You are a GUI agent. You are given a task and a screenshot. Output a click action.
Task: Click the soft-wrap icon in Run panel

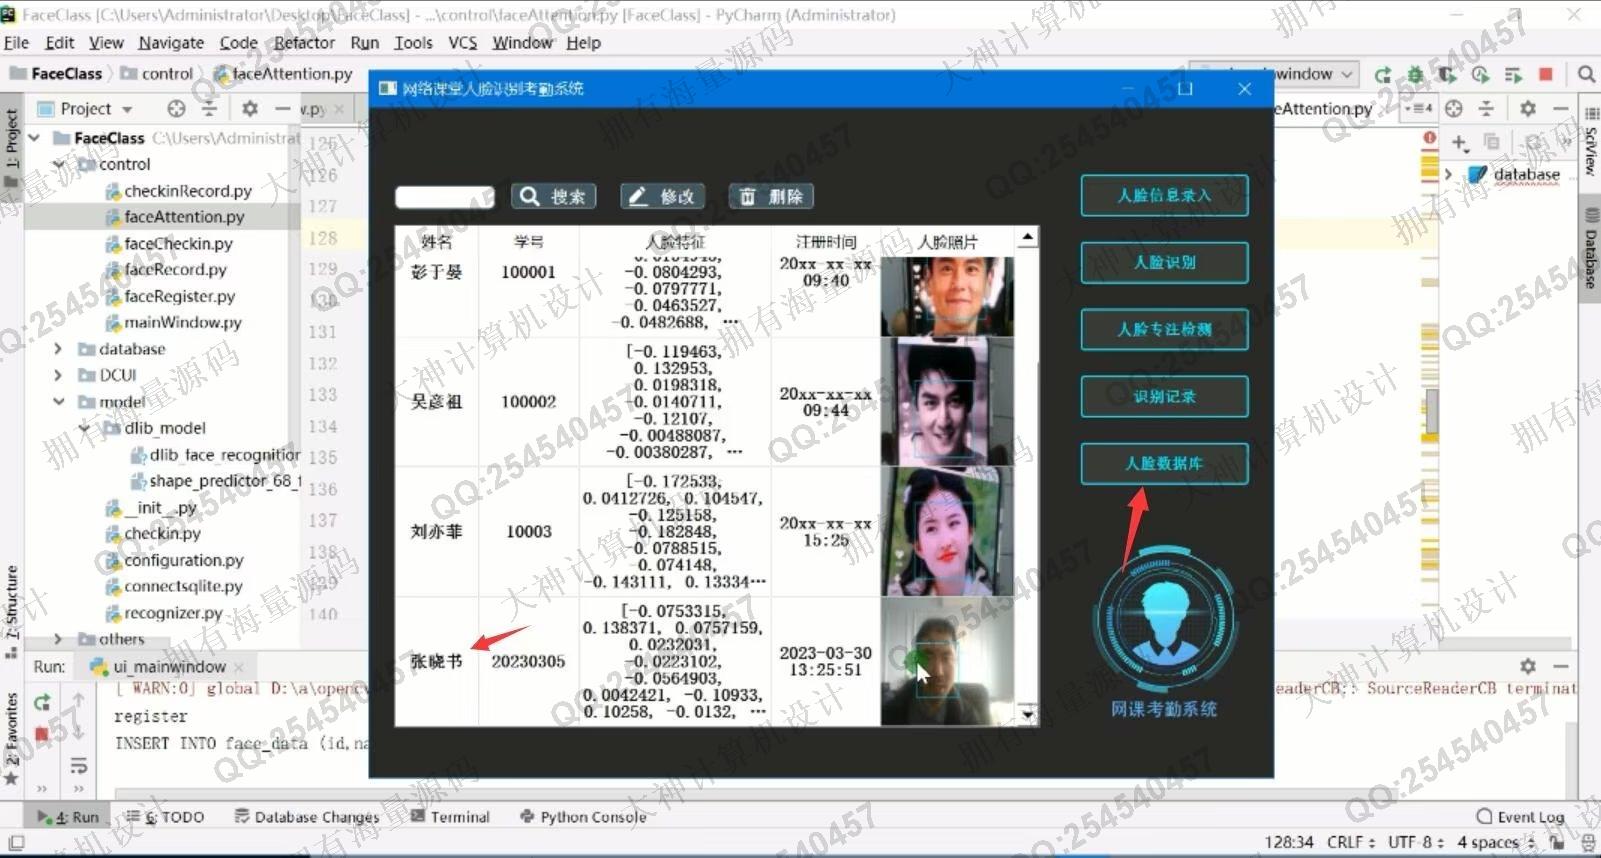tap(79, 766)
